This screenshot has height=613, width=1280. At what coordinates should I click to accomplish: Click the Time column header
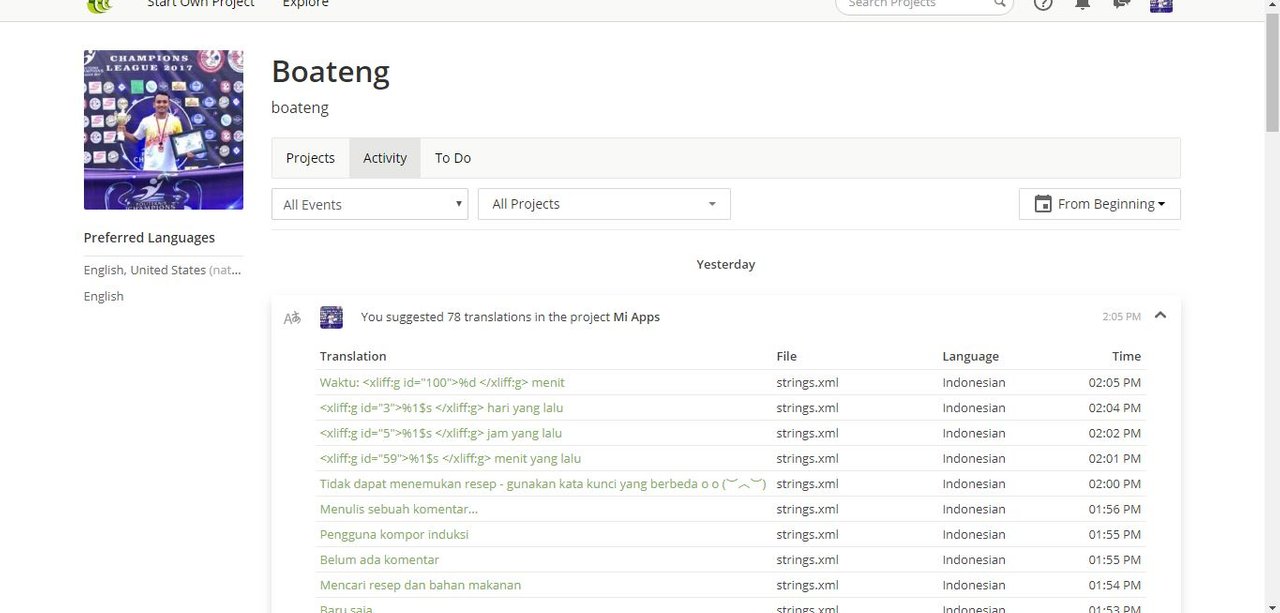[1126, 356]
